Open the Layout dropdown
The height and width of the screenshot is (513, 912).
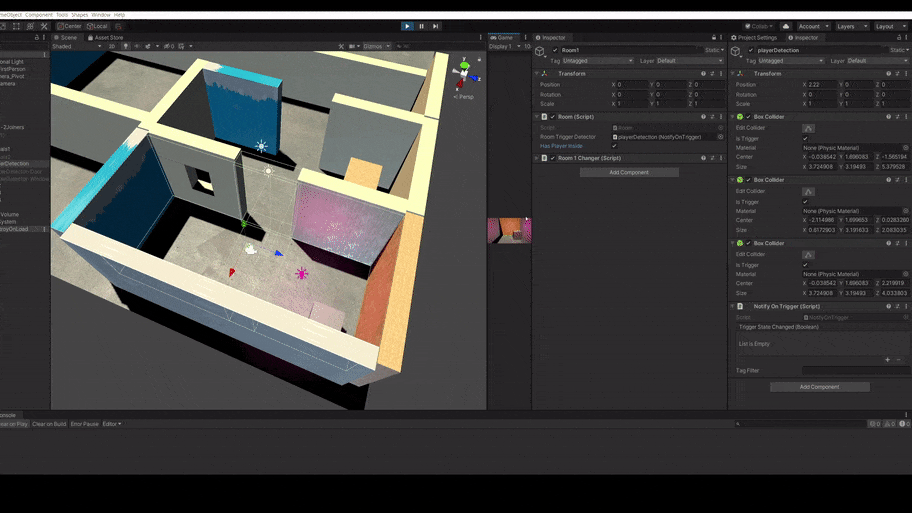tap(890, 26)
